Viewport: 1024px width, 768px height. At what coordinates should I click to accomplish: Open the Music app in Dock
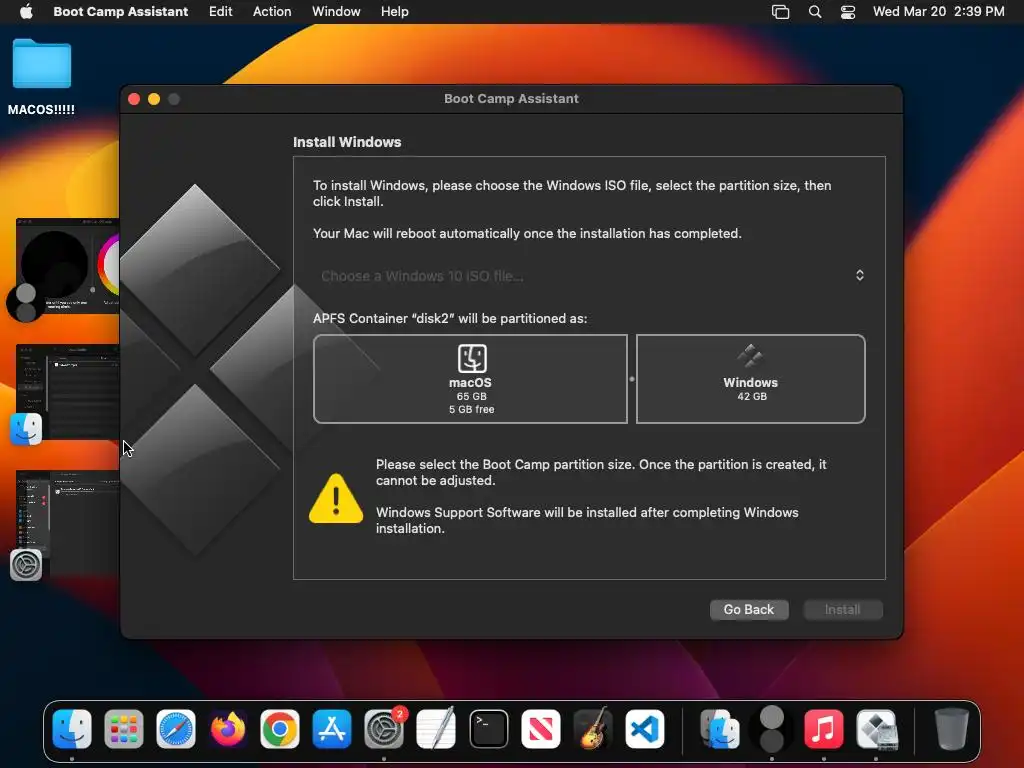point(824,728)
